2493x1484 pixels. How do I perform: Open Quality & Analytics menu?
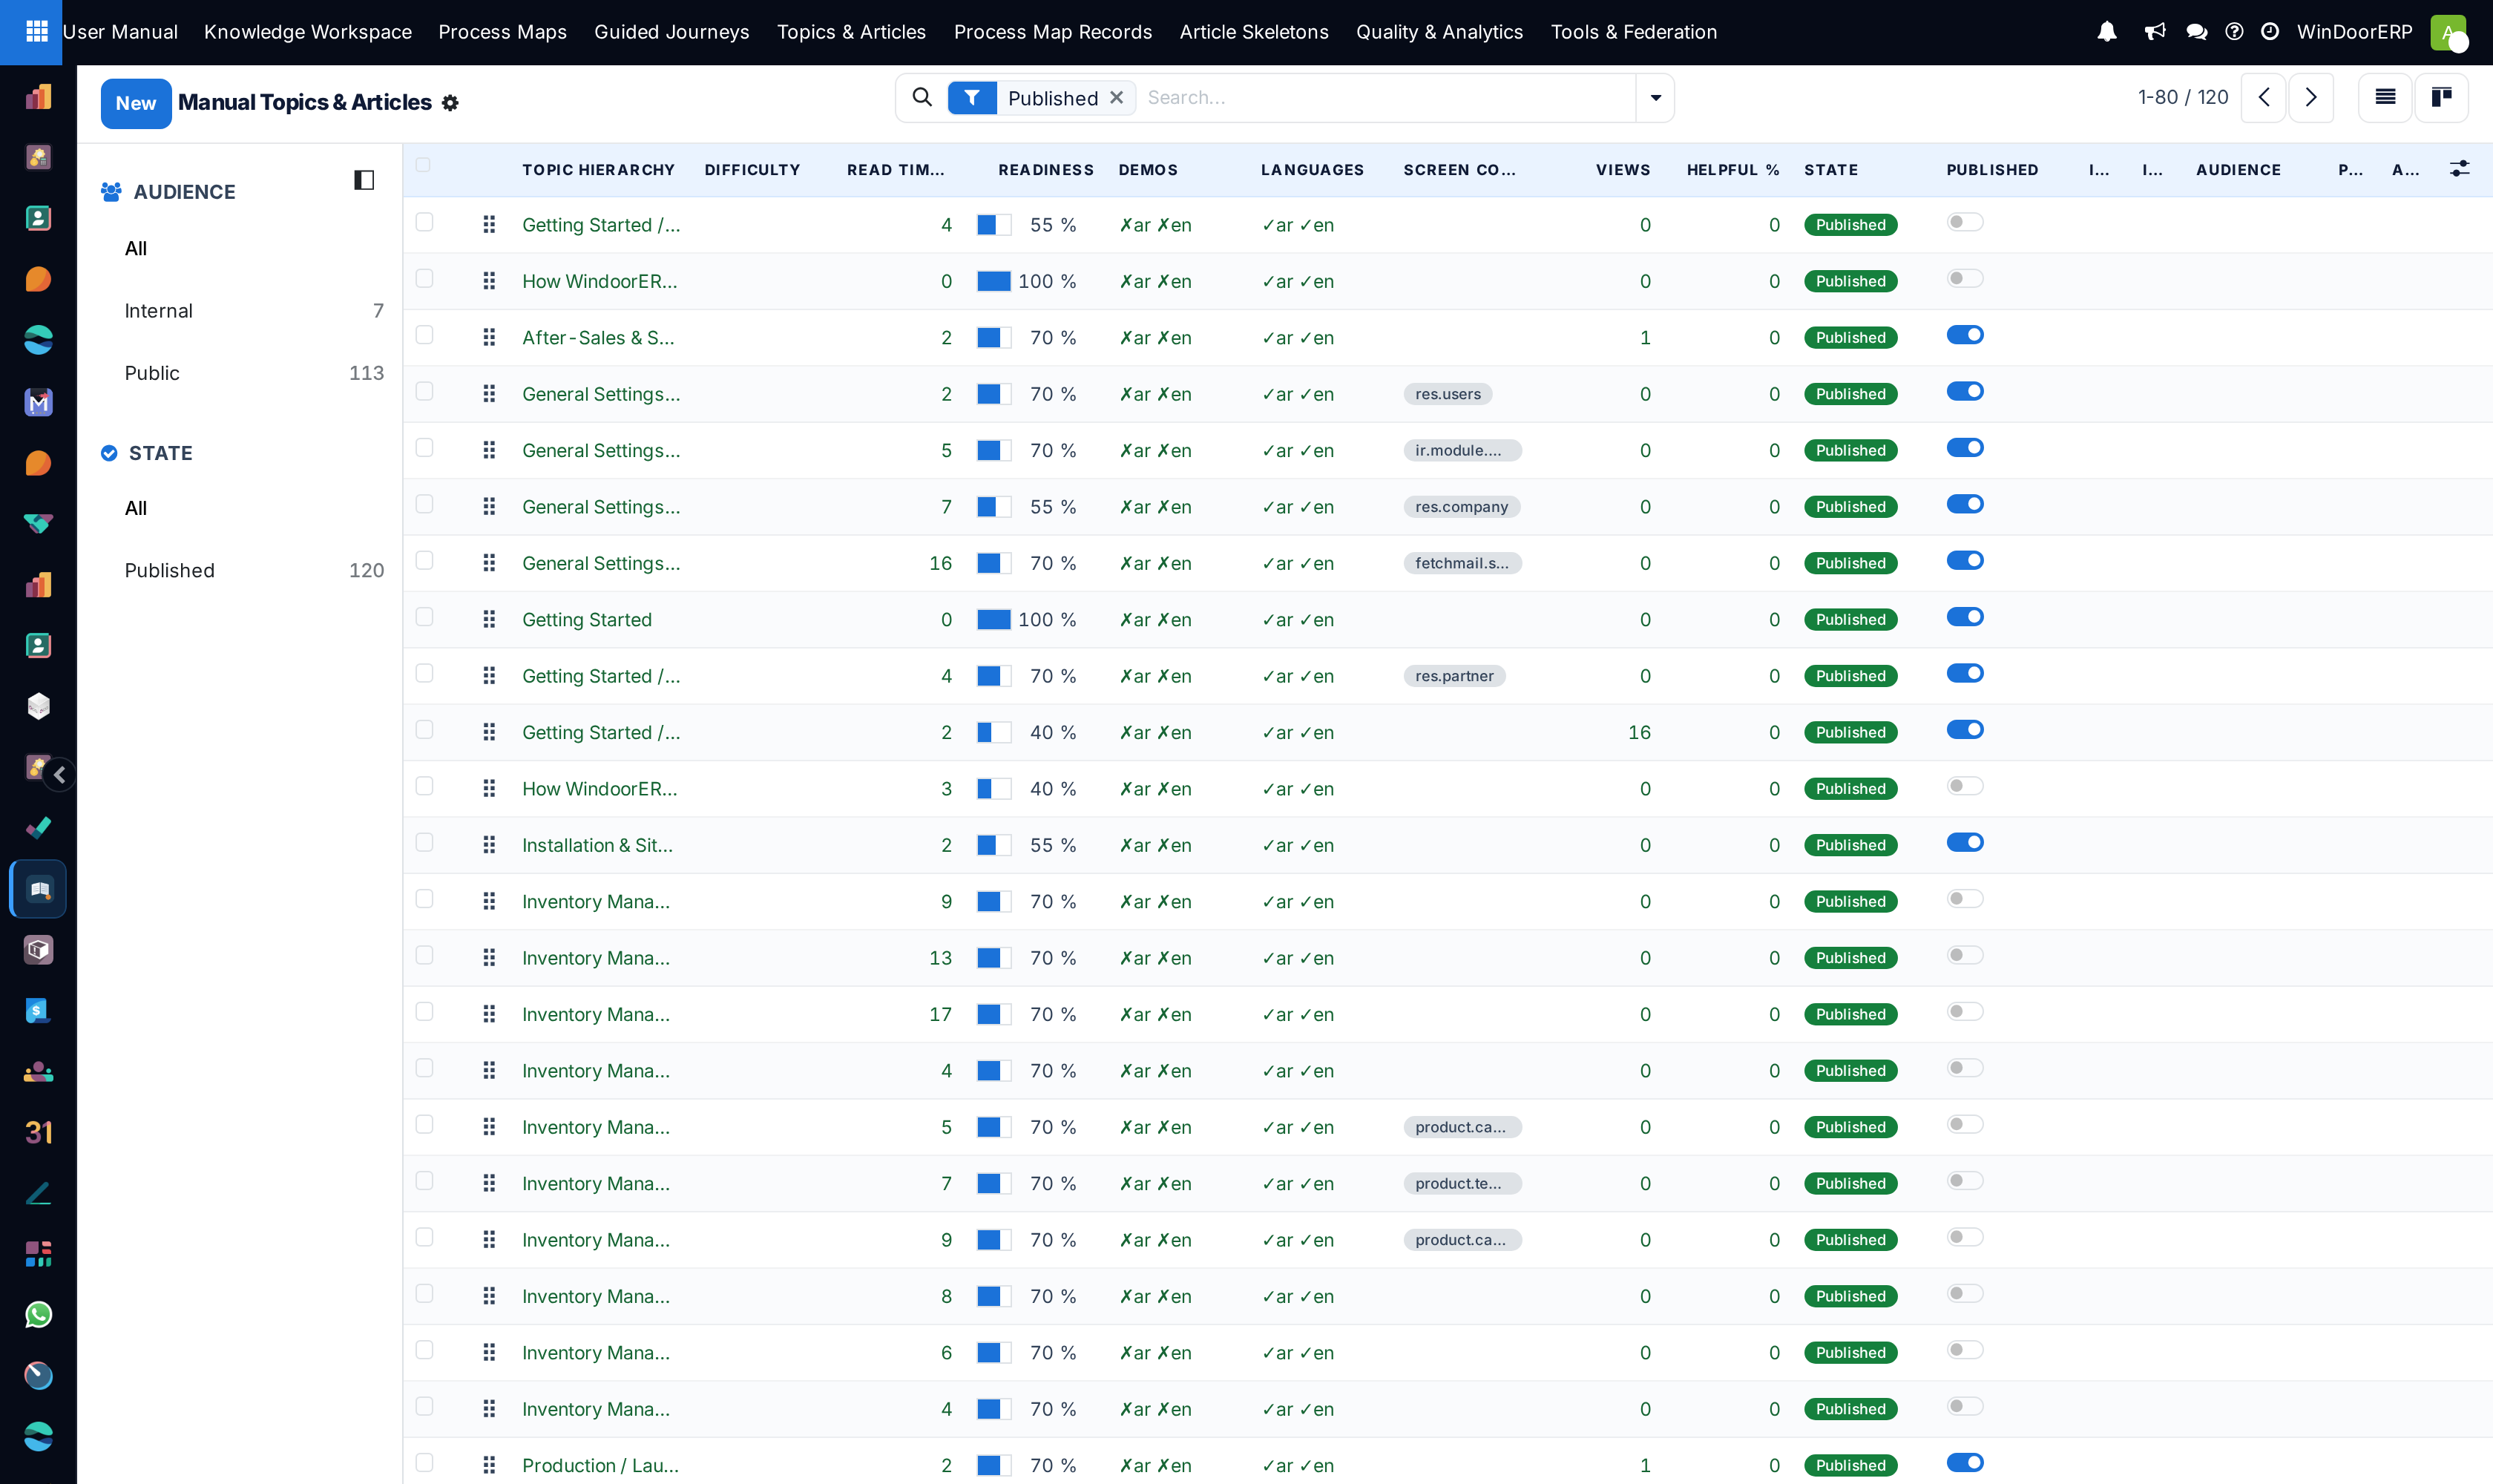[x=1440, y=32]
